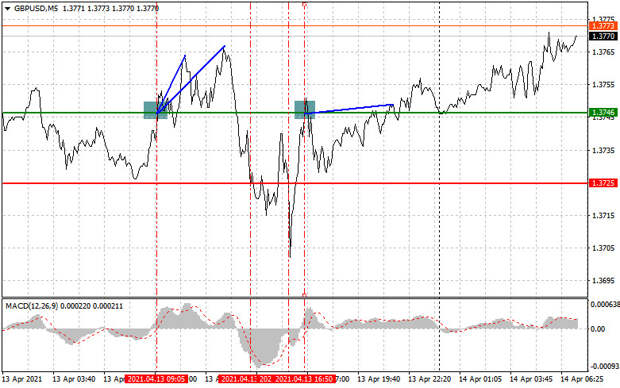
Task: Click the GBPUSD,M5 chart title dropdown arrow
Action: click(8, 8)
